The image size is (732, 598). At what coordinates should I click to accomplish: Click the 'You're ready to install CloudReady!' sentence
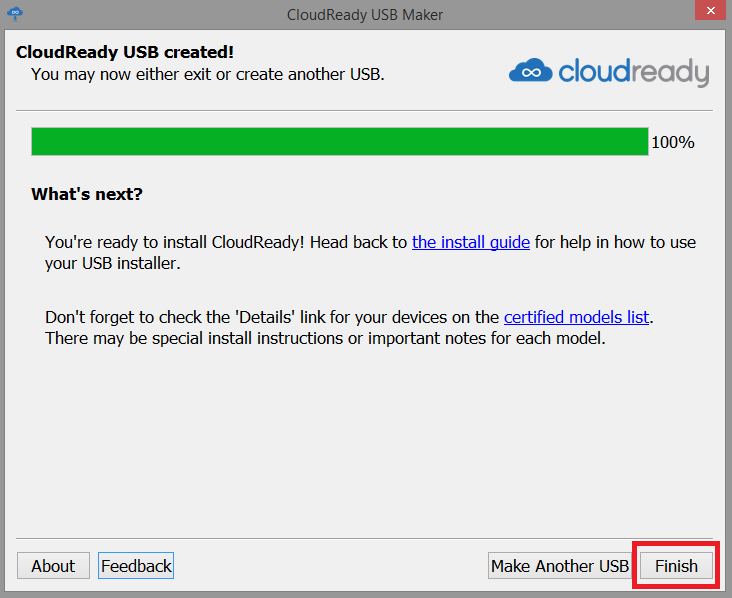tap(226, 242)
